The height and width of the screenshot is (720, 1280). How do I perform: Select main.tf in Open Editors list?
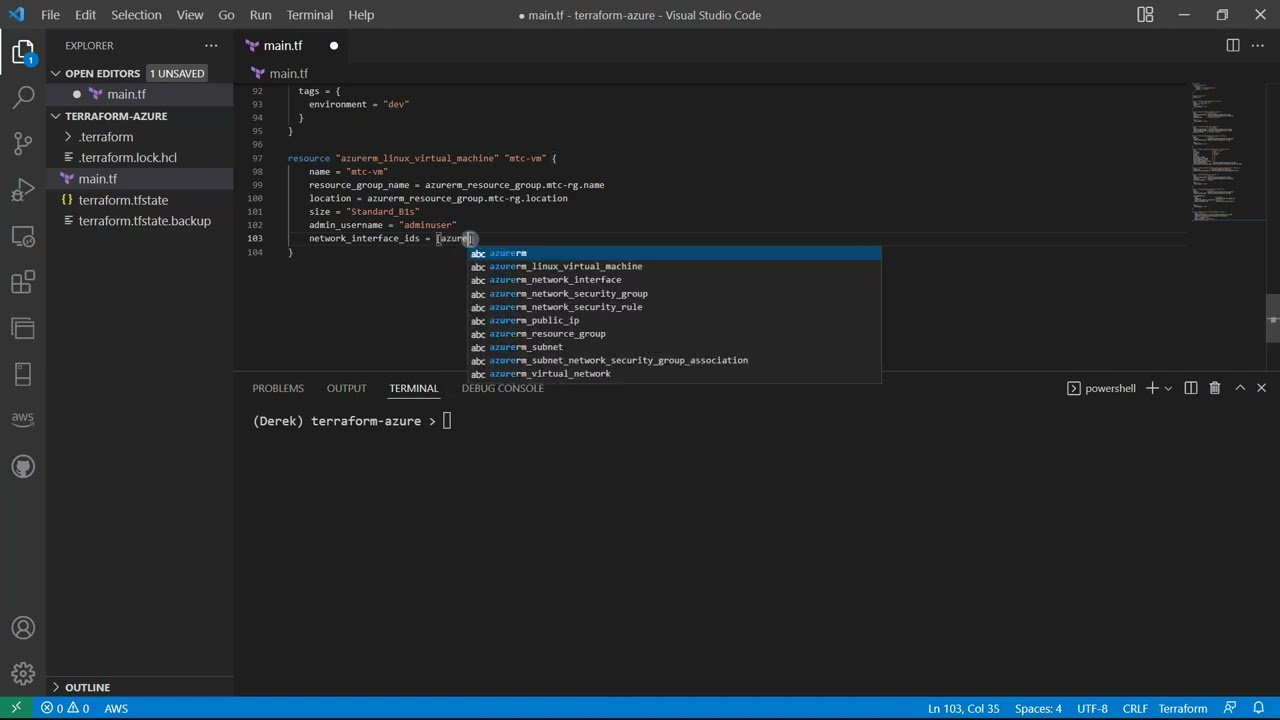coord(126,94)
